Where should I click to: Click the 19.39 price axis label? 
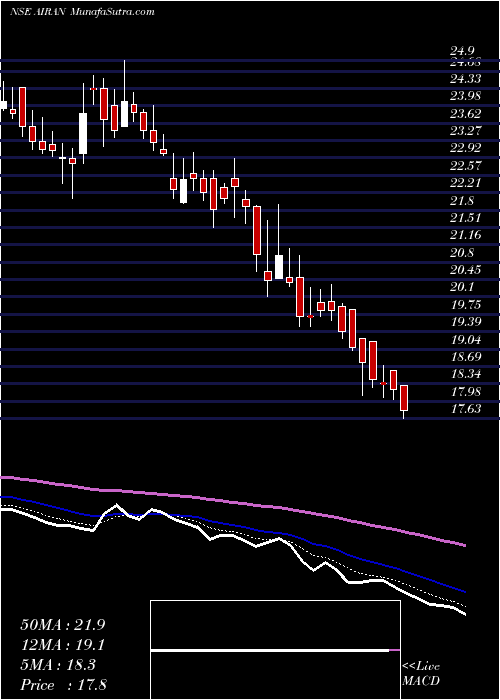pos(465,322)
